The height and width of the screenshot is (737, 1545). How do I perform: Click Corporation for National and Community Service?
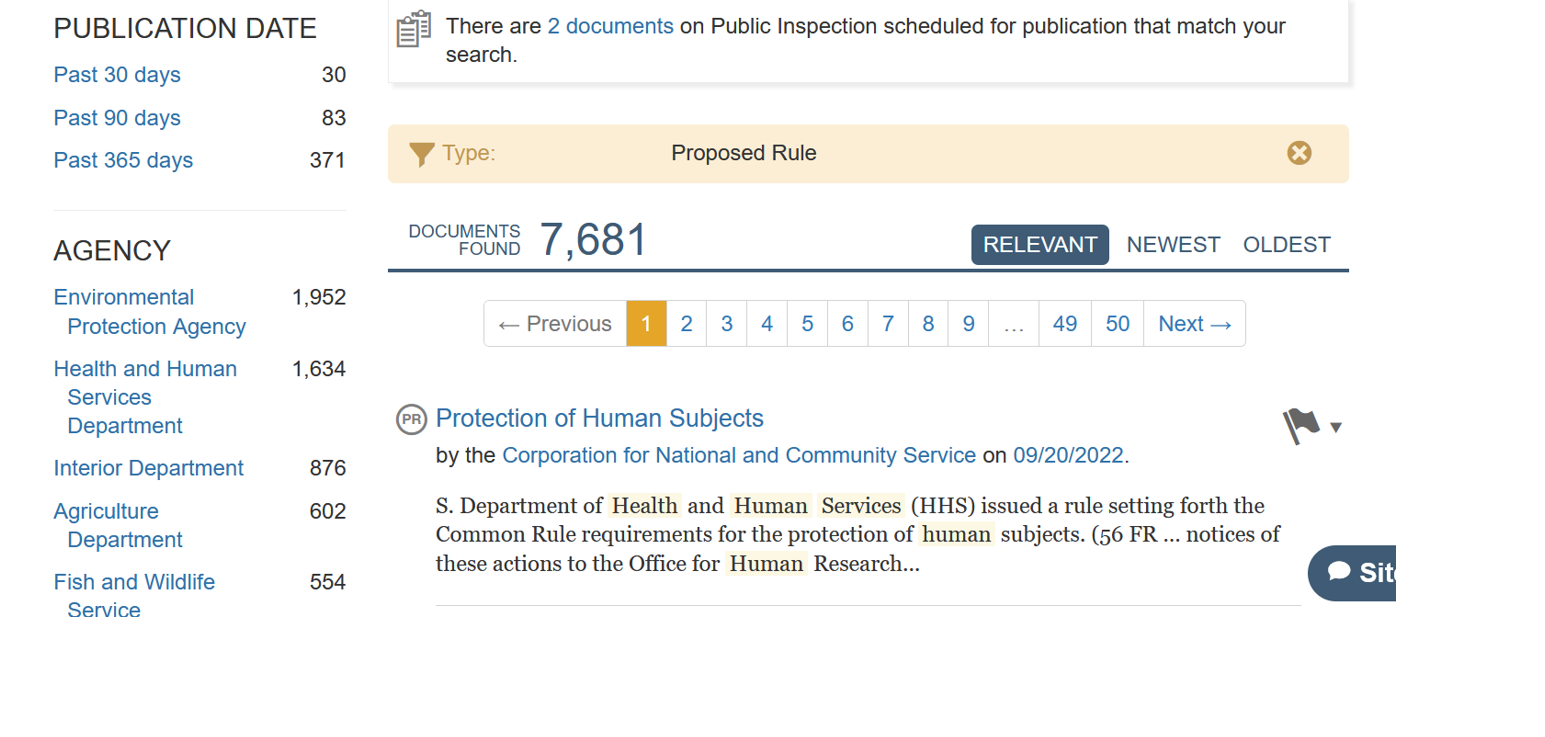pyautogui.click(x=738, y=455)
